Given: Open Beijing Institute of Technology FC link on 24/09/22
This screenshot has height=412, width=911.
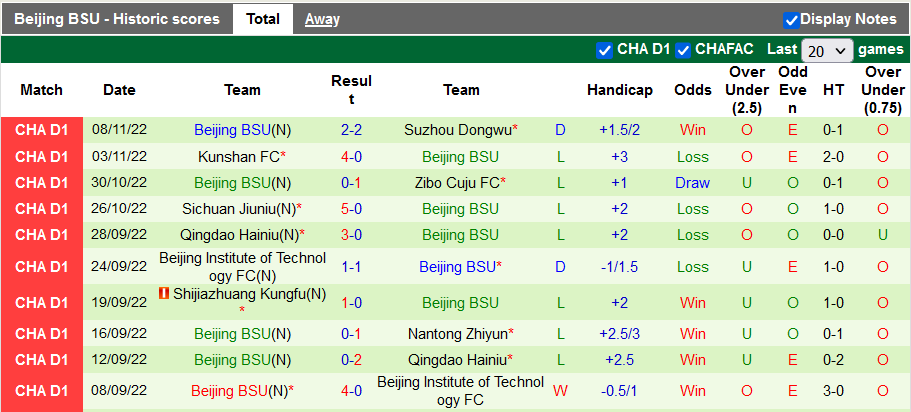Looking at the screenshot, I should point(243,267).
